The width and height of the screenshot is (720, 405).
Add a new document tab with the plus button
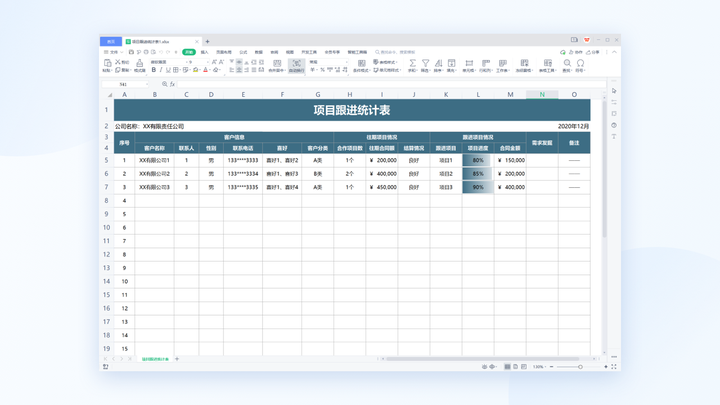pyautogui.click(x=208, y=41)
